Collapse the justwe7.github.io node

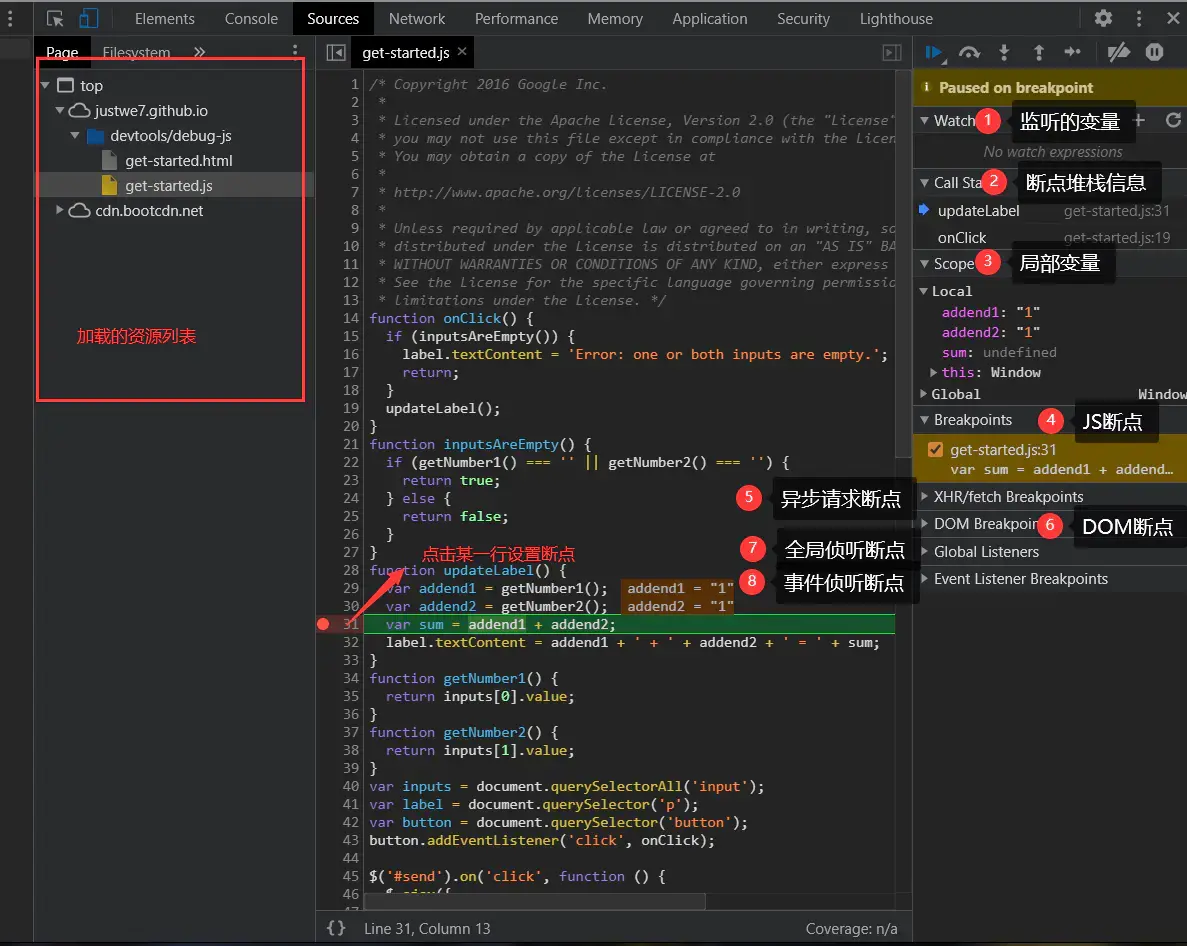click(60, 110)
